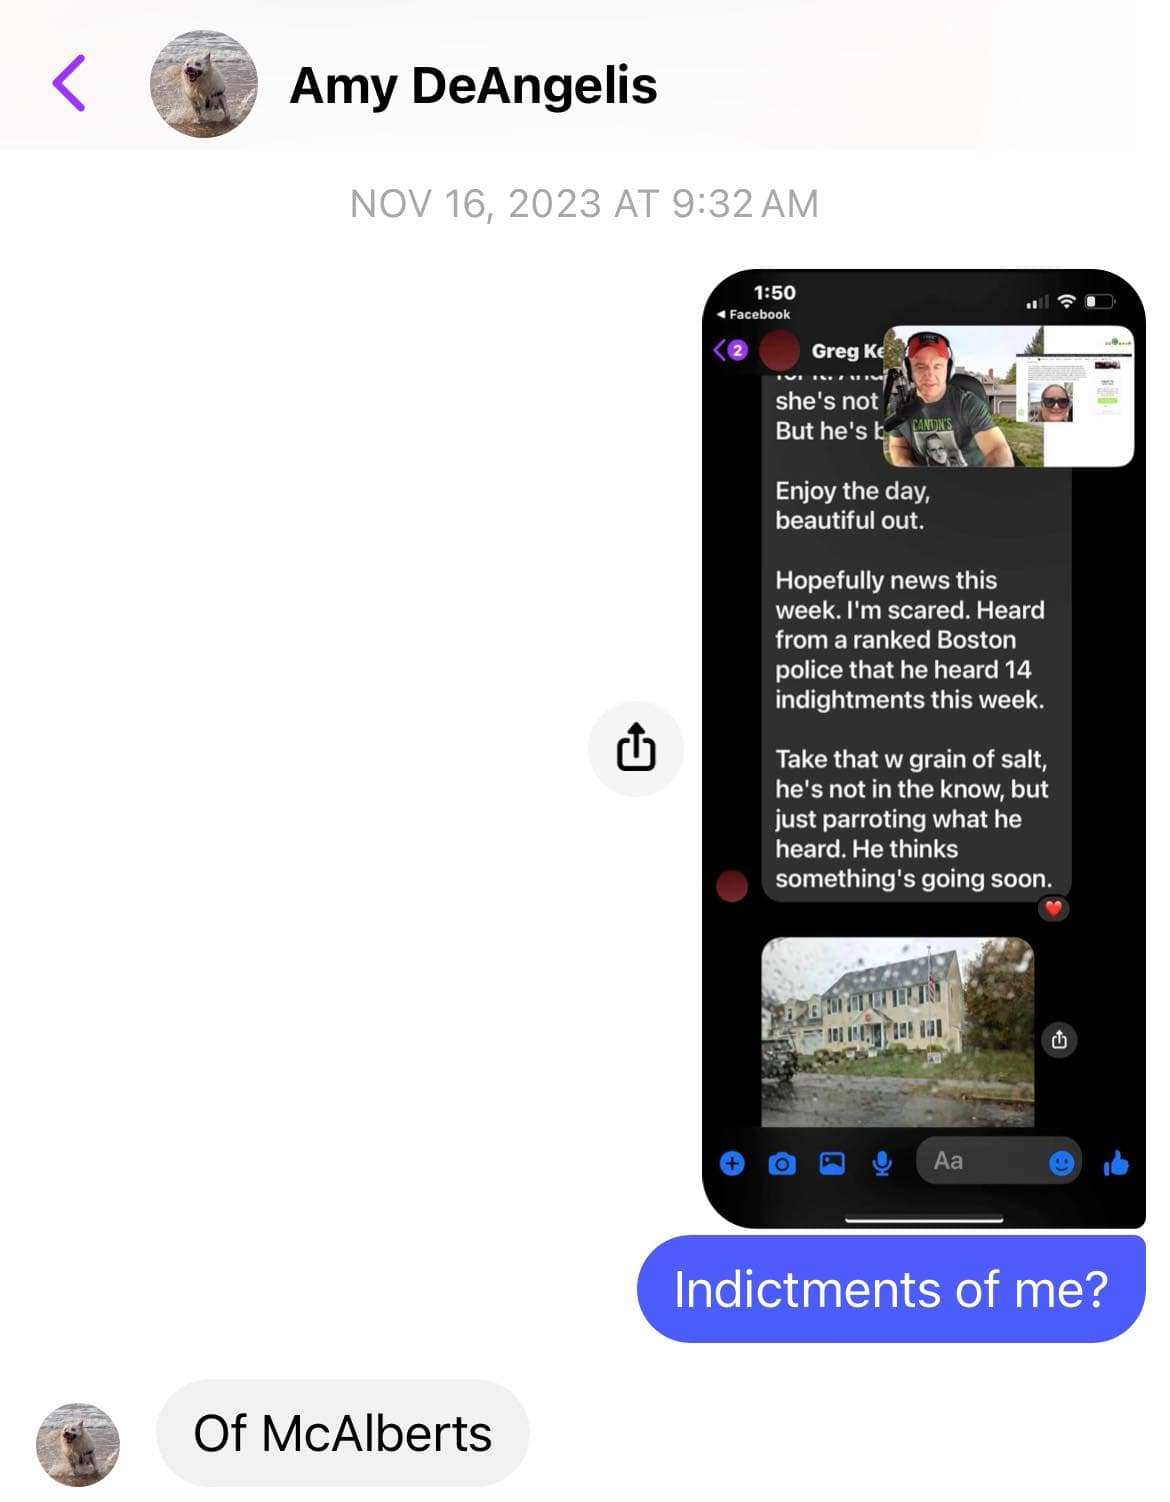Tap the share icon beside screenshot message
The image size is (1170, 1502).
(636, 748)
